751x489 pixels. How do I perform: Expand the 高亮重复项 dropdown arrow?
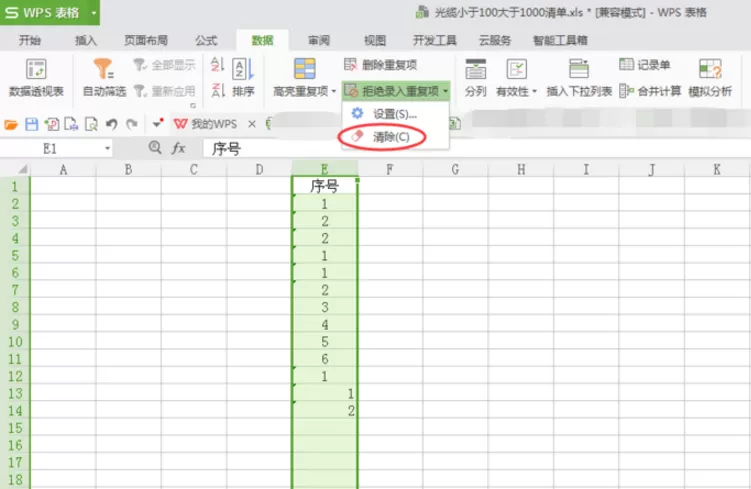(x=334, y=91)
